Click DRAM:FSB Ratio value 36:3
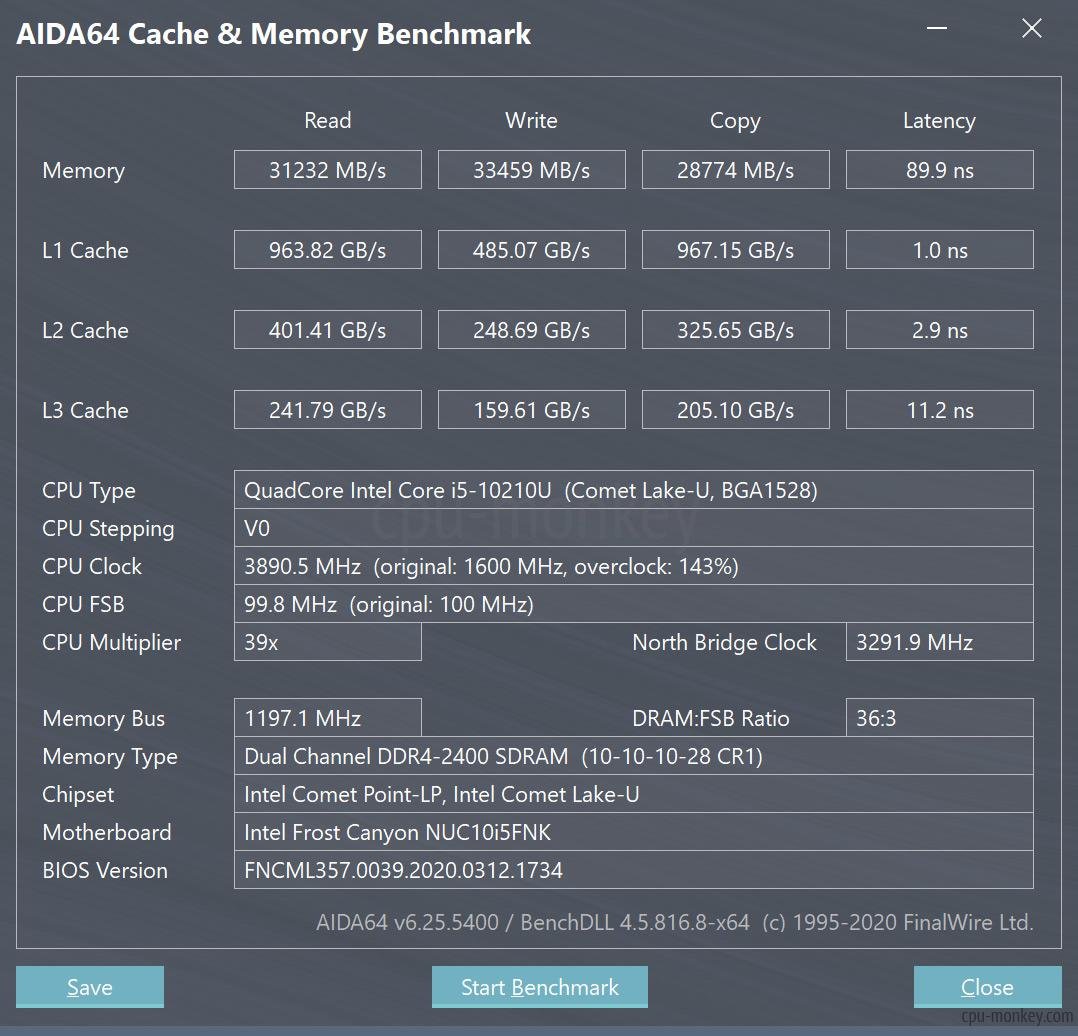 (x=940, y=718)
